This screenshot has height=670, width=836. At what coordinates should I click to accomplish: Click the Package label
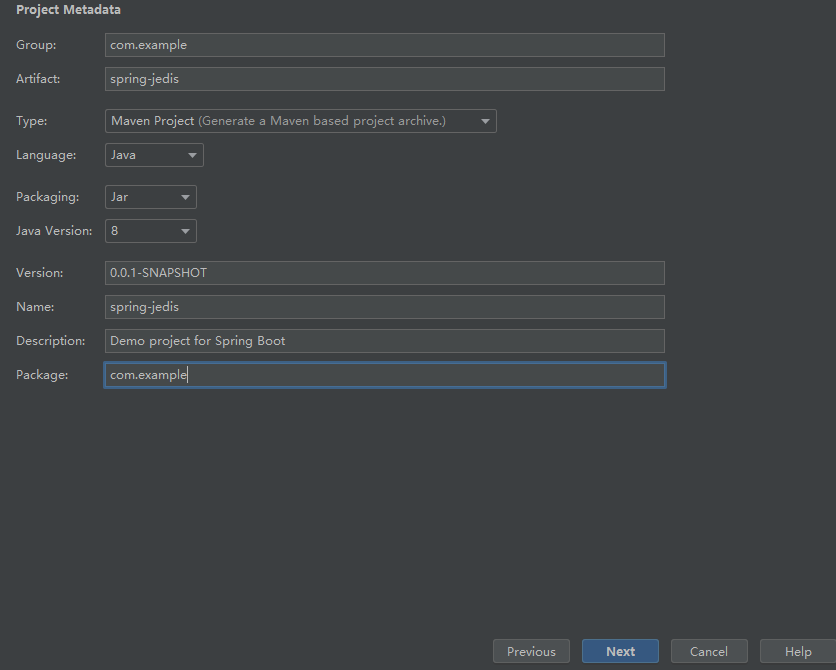tap(42, 375)
